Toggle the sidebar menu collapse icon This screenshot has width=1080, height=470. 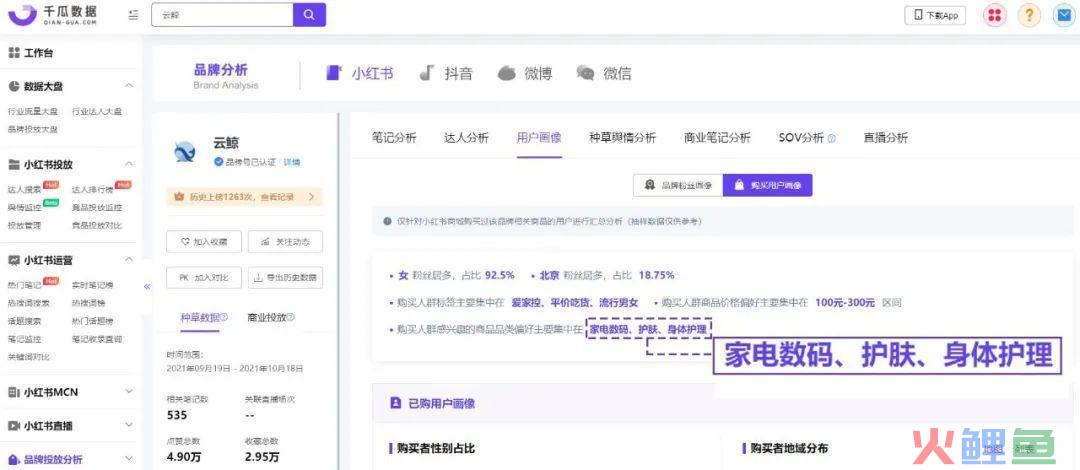134,15
